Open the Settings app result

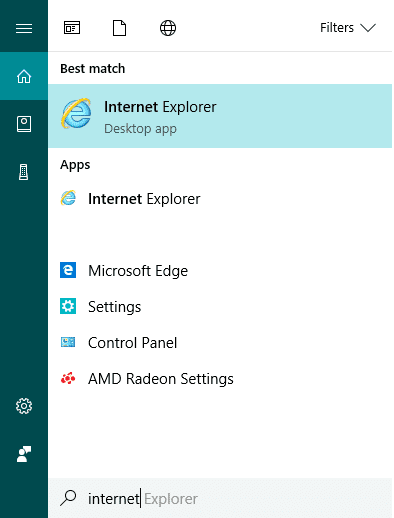pyautogui.click(x=220, y=306)
